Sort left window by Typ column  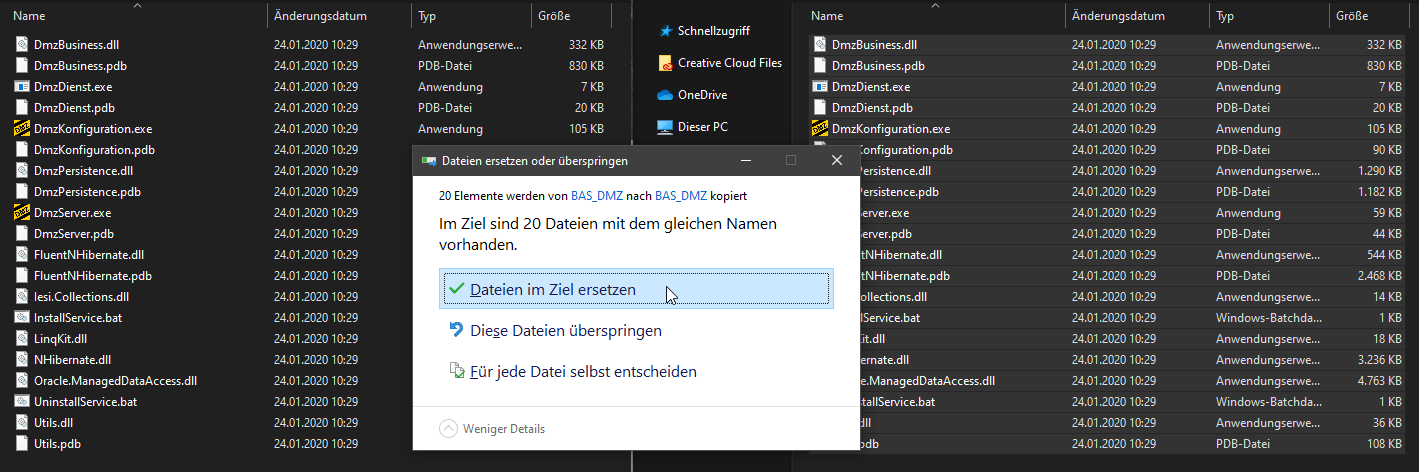click(x=471, y=16)
